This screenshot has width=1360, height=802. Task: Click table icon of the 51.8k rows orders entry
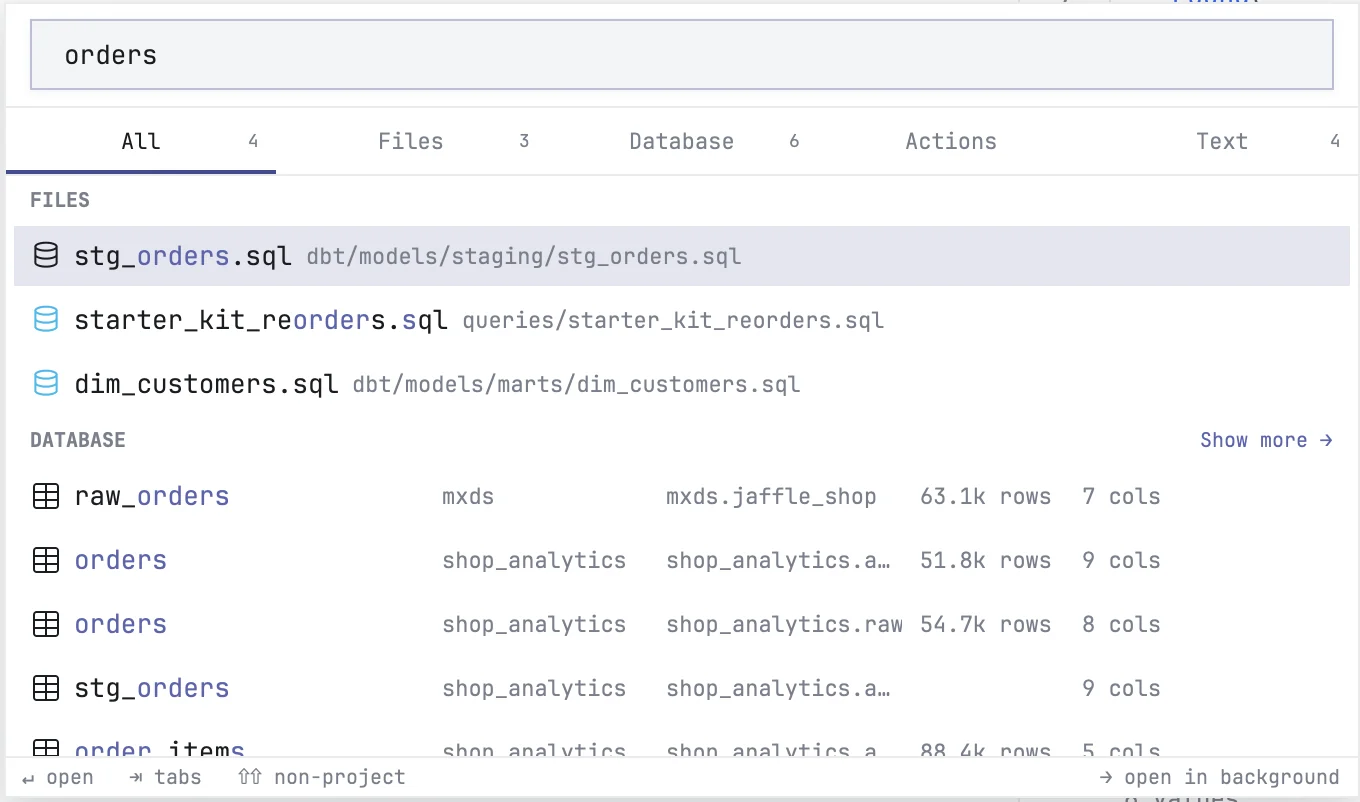click(46, 560)
